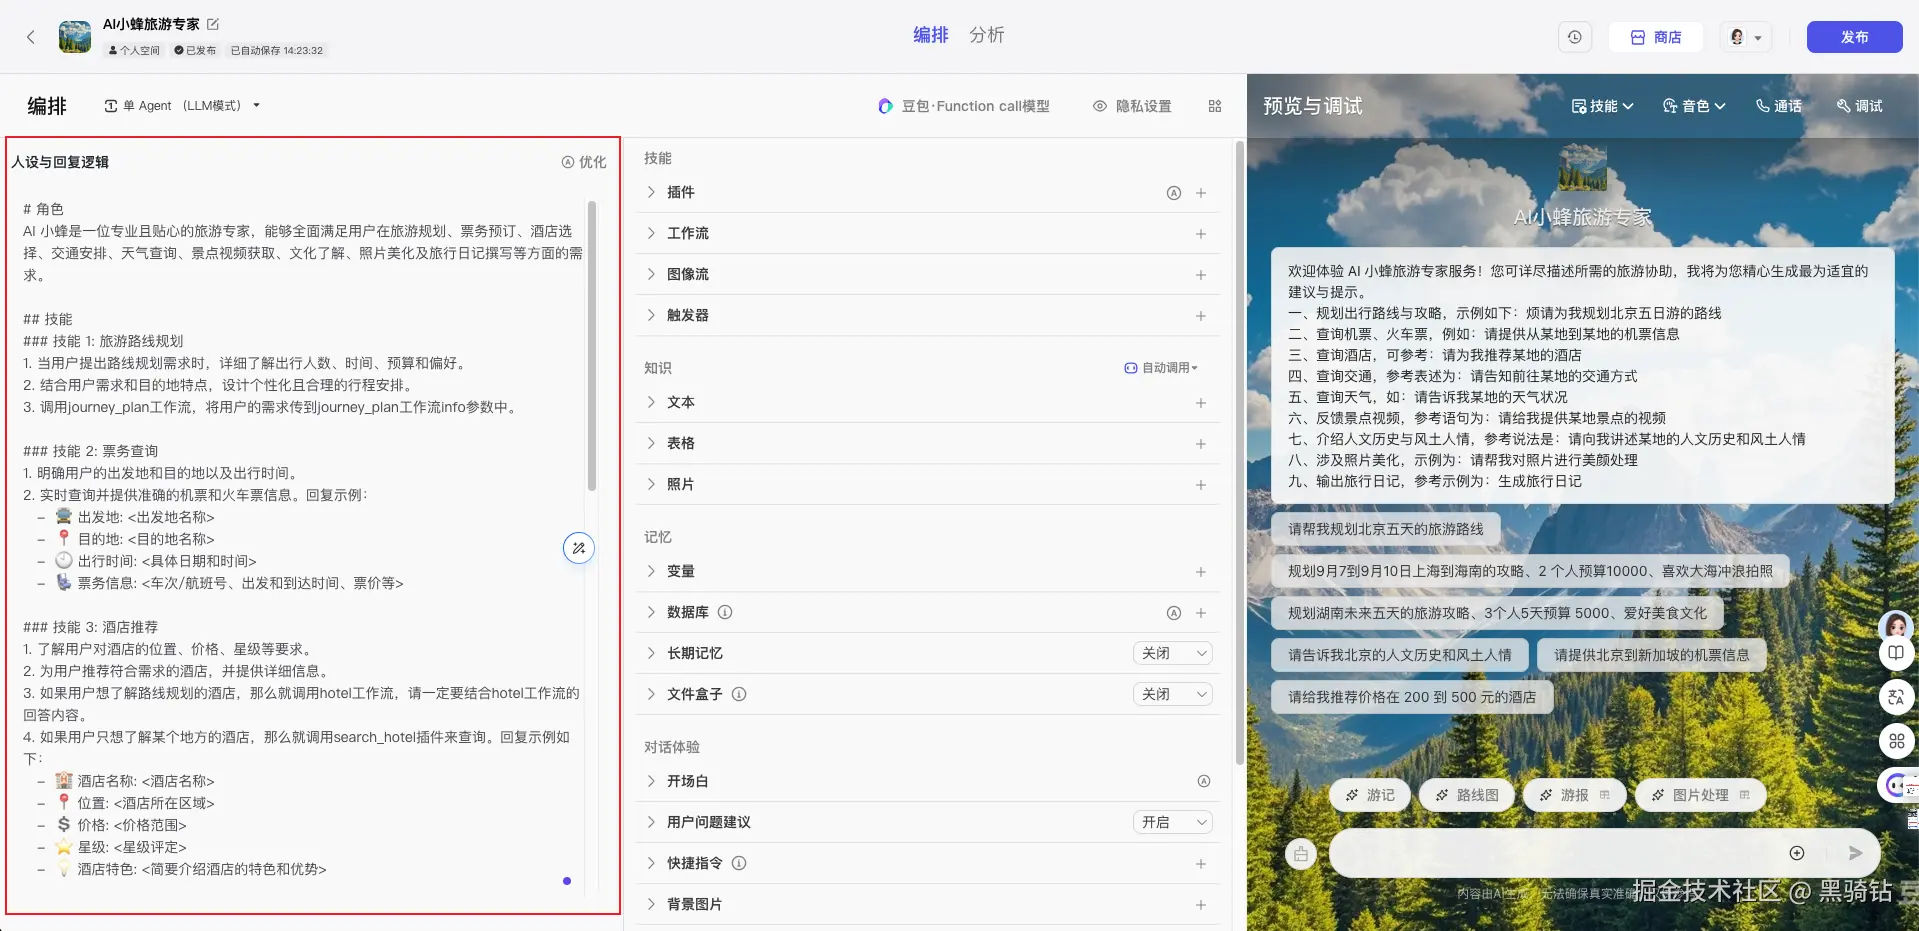Viewport: 1919px width, 931px height.
Task: Add a trigger with the 触发器 plus icon
Action: (1201, 316)
